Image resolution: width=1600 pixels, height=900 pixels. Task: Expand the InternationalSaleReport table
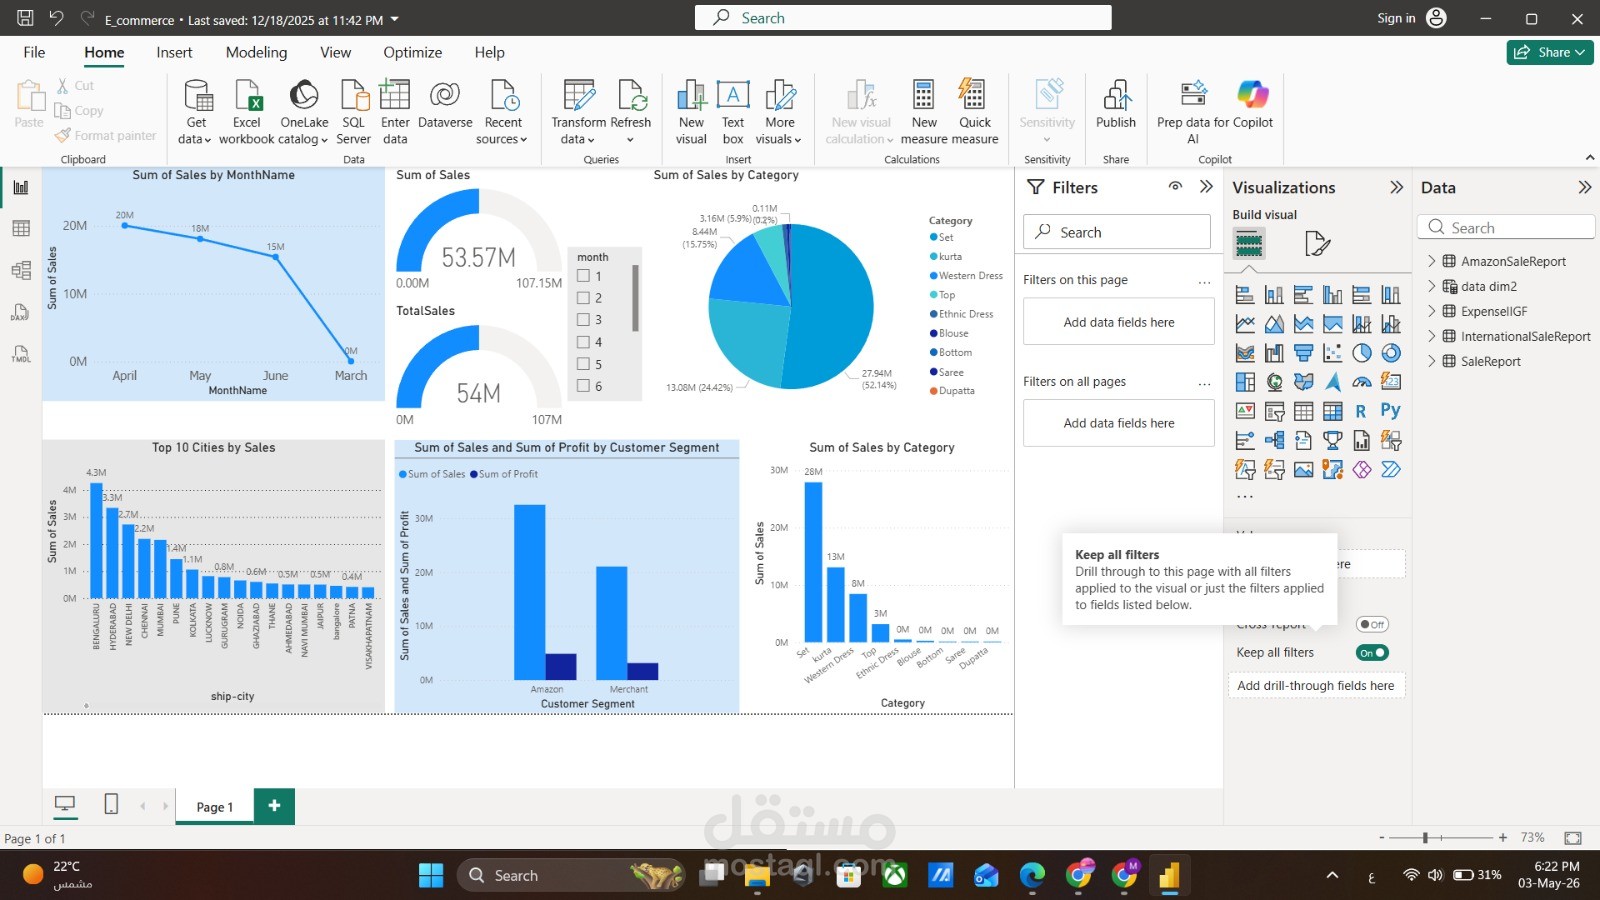pos(1431,336)
